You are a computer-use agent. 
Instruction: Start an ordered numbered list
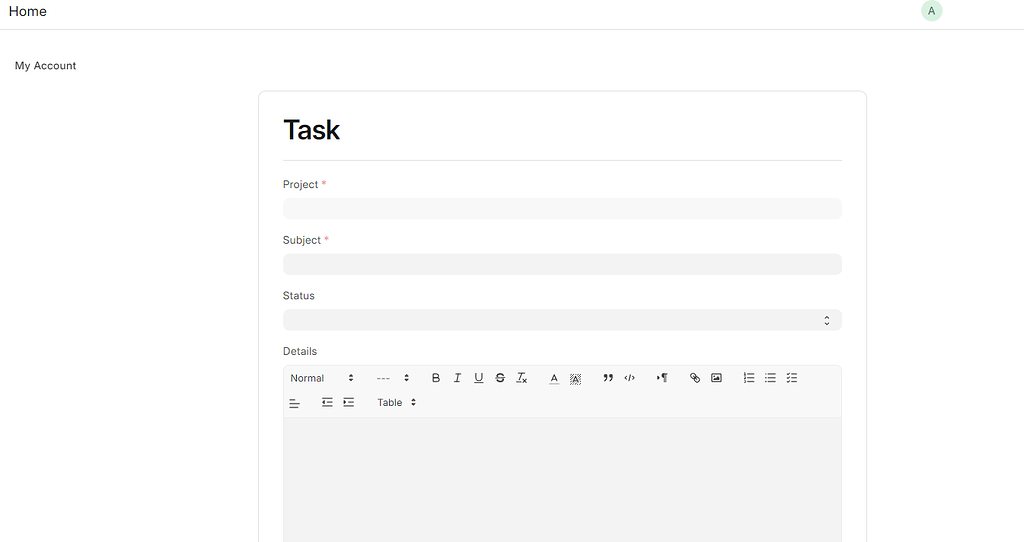[x=749, y=378]
